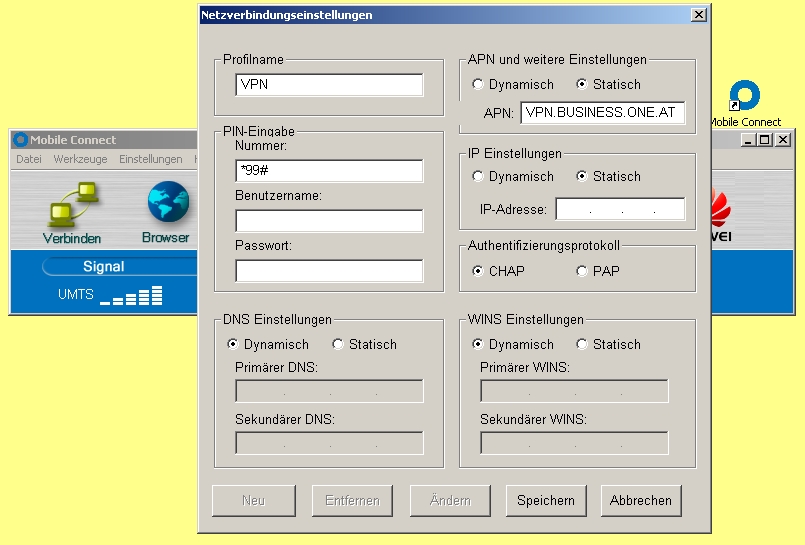Open the Datei menu
This screenshot has height=545, width=805.
[x=29, y=159]
